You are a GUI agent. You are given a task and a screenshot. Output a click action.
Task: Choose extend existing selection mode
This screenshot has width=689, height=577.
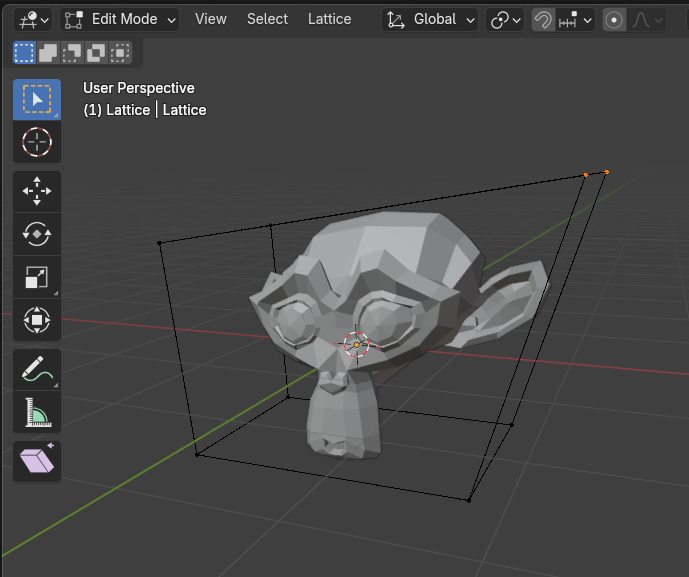coord(48,53)
